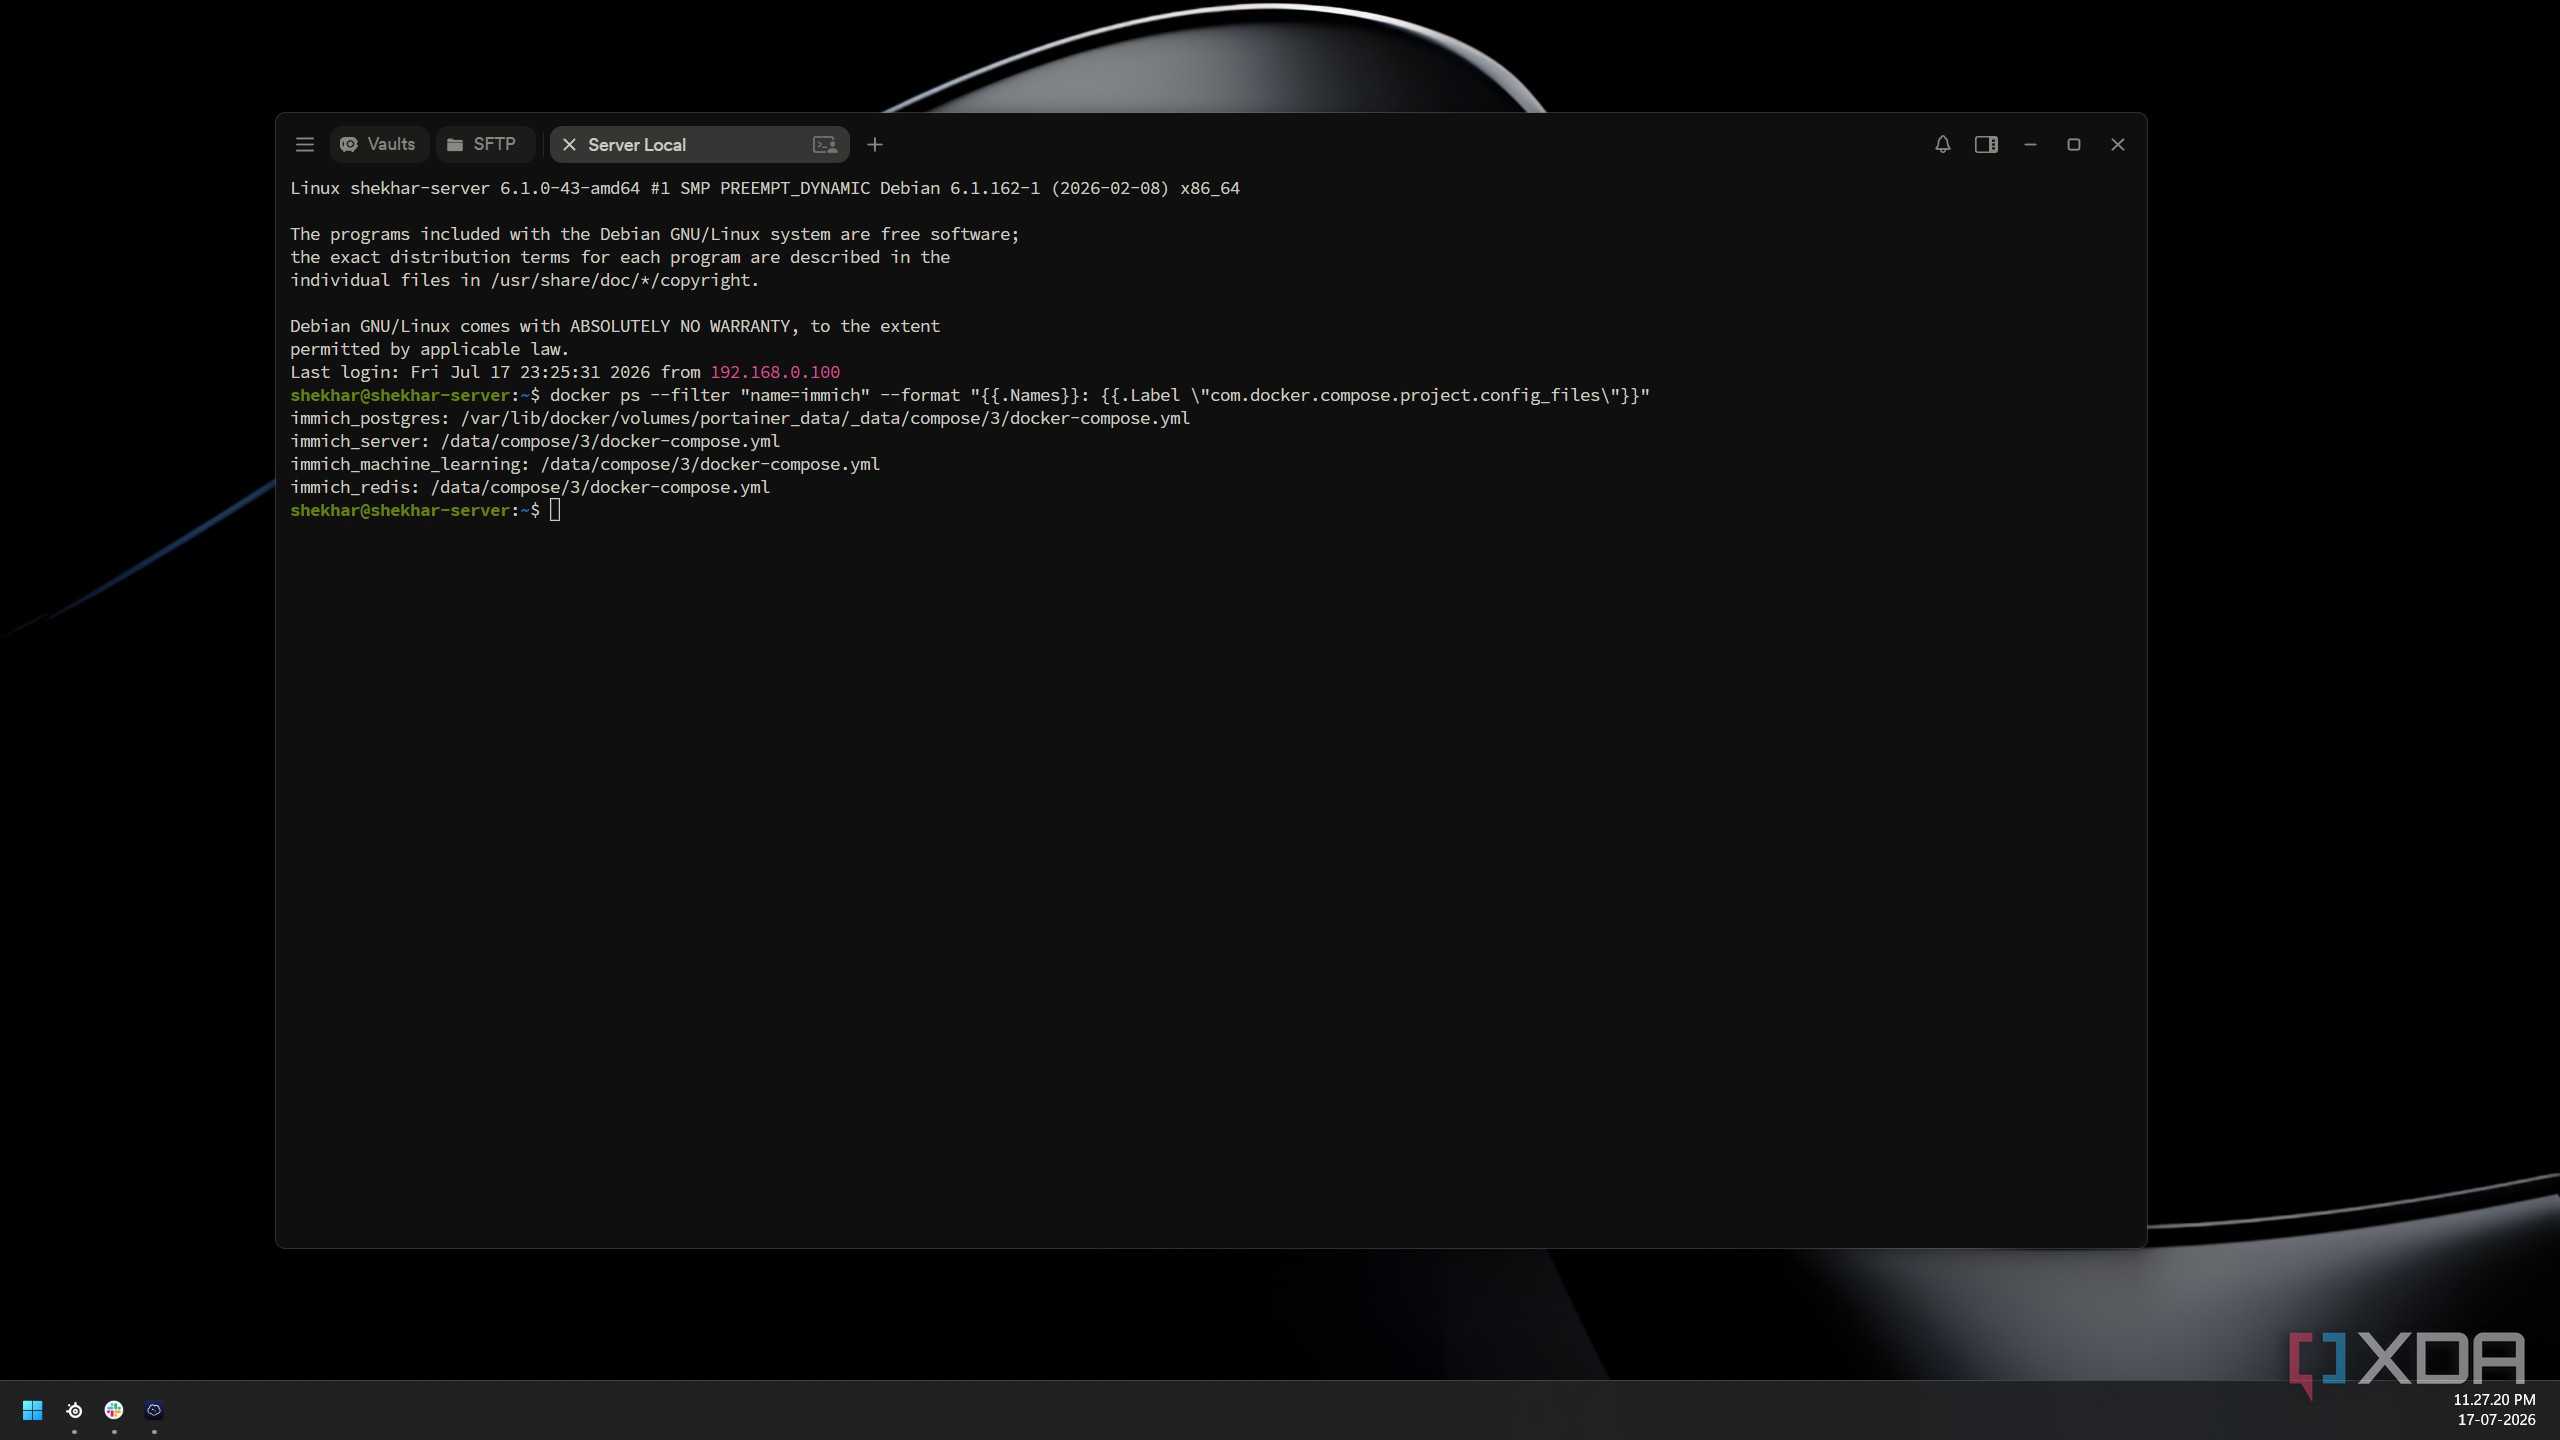The image size is (2560, 1440).
Task: Click the terminal session icon in the Server Local tab
Action: click(x=825, y=145)
